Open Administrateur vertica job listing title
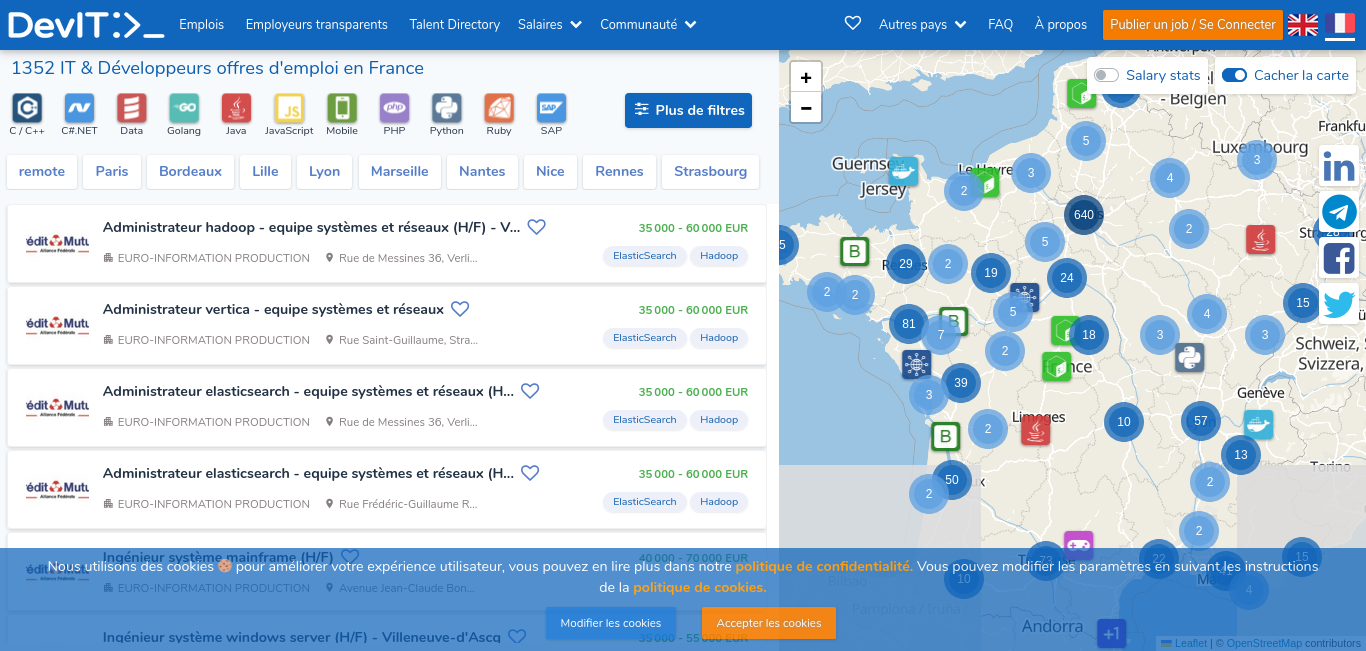 coord(273,309)
